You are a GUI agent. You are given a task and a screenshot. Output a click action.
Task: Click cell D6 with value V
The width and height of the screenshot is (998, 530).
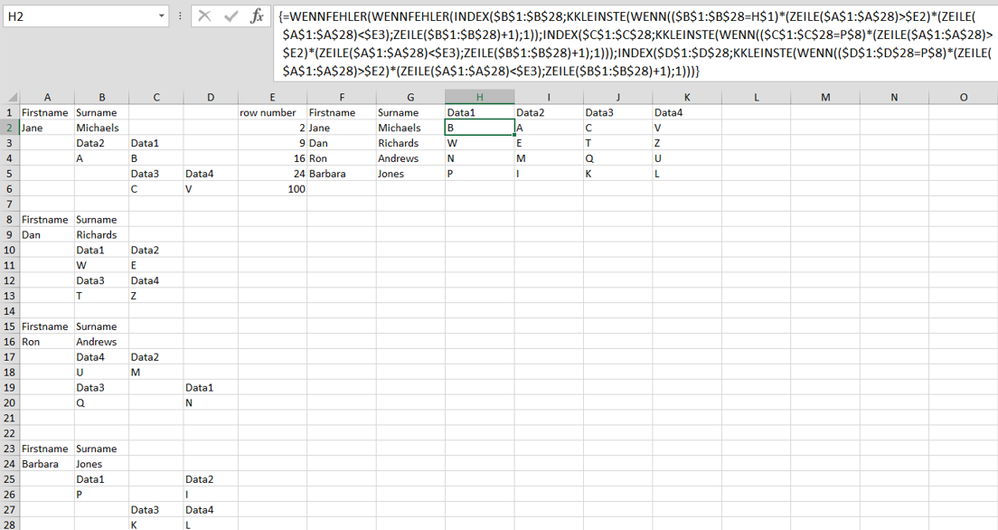pyautogui.click(x=211, y=189)
